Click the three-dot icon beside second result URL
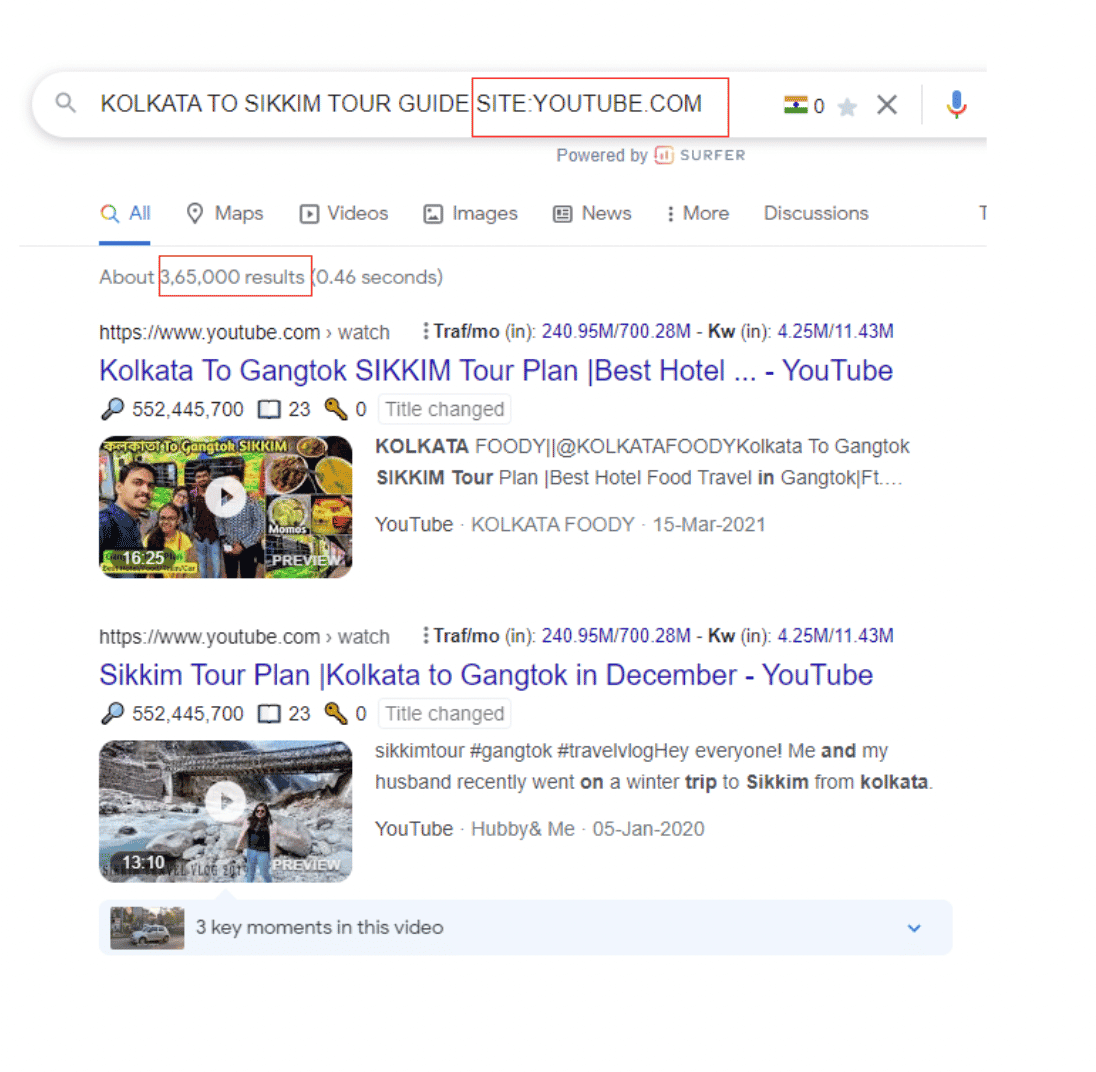This screenshot has width=1096, height=1072. (x=426, y=636)
